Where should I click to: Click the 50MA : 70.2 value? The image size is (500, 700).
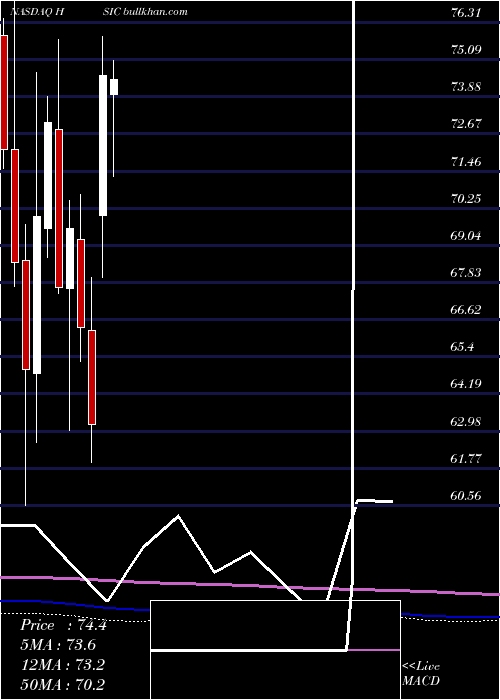tap(63, 684)
